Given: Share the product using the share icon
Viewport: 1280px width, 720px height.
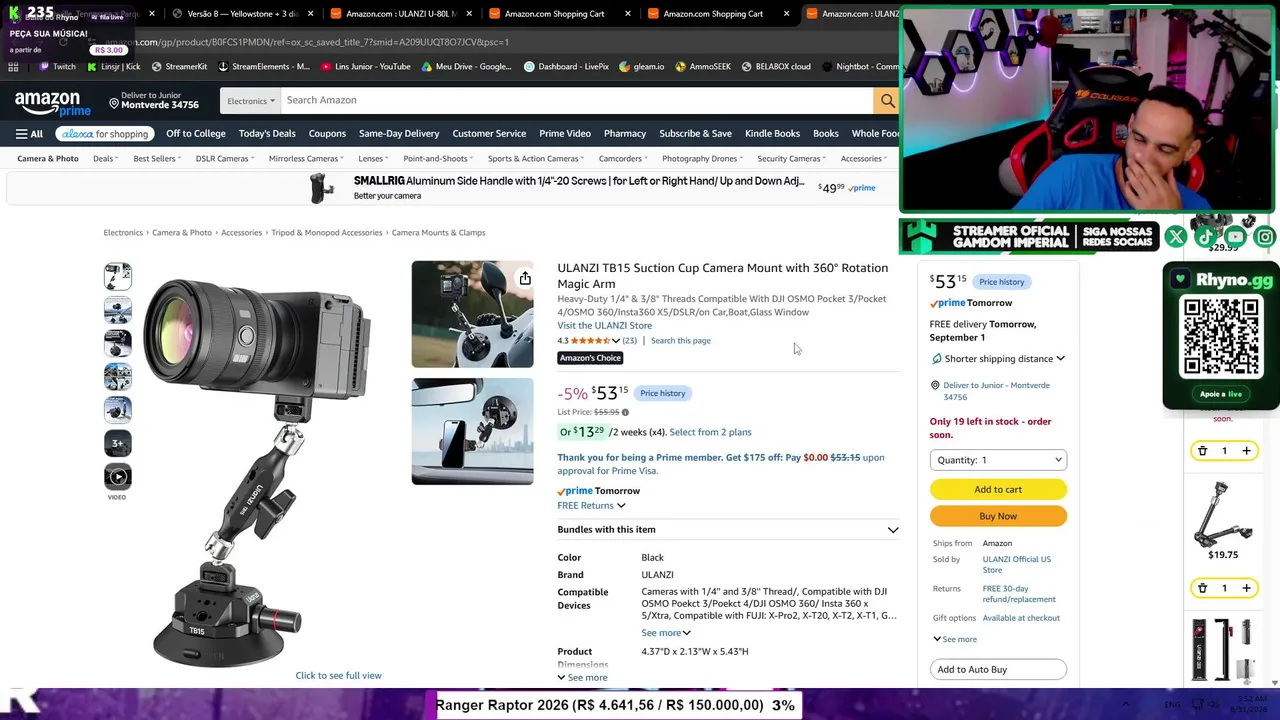Looking at the screenshot, I should pyautogui.click(x=524, y=278).
